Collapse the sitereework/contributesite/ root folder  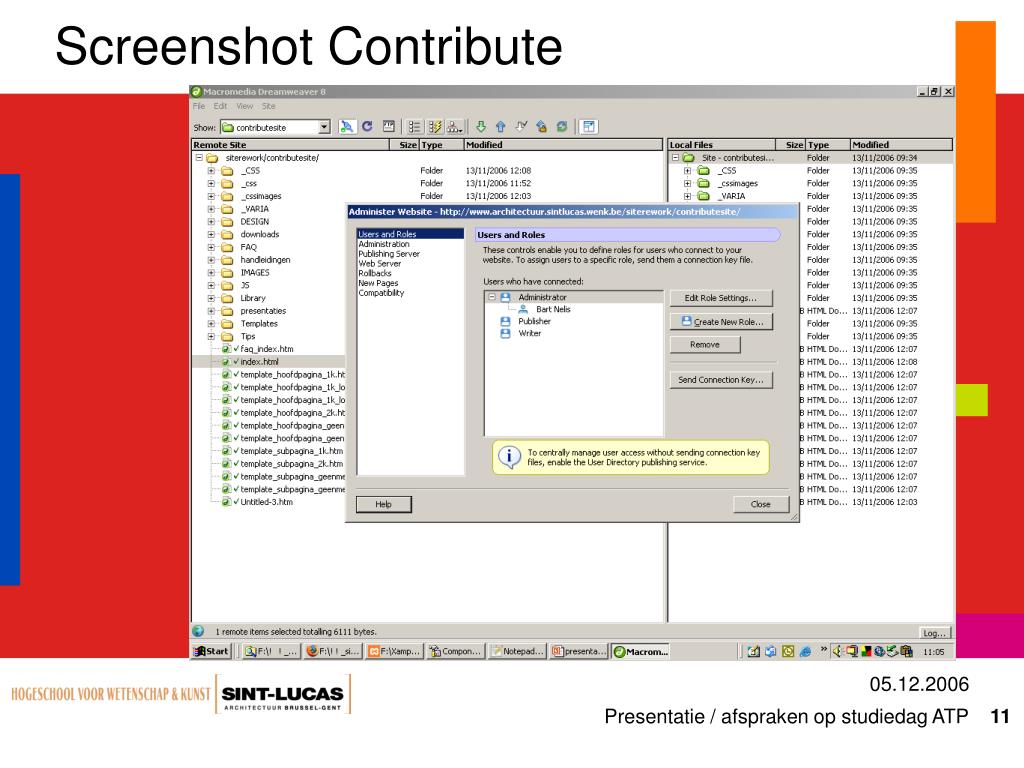(x=199, y=158)
